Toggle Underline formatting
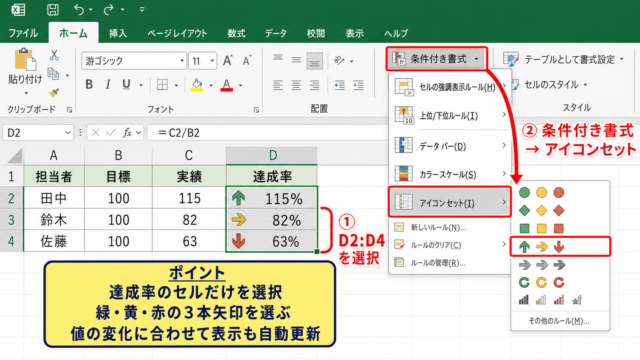This screenshot has height=360, width=640. click(127, 84)
